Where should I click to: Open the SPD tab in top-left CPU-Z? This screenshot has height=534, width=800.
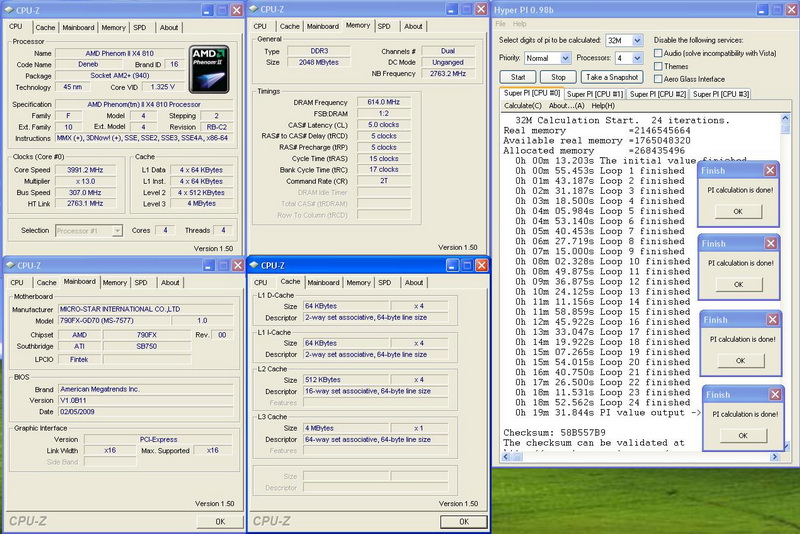[x=140, y=28]
